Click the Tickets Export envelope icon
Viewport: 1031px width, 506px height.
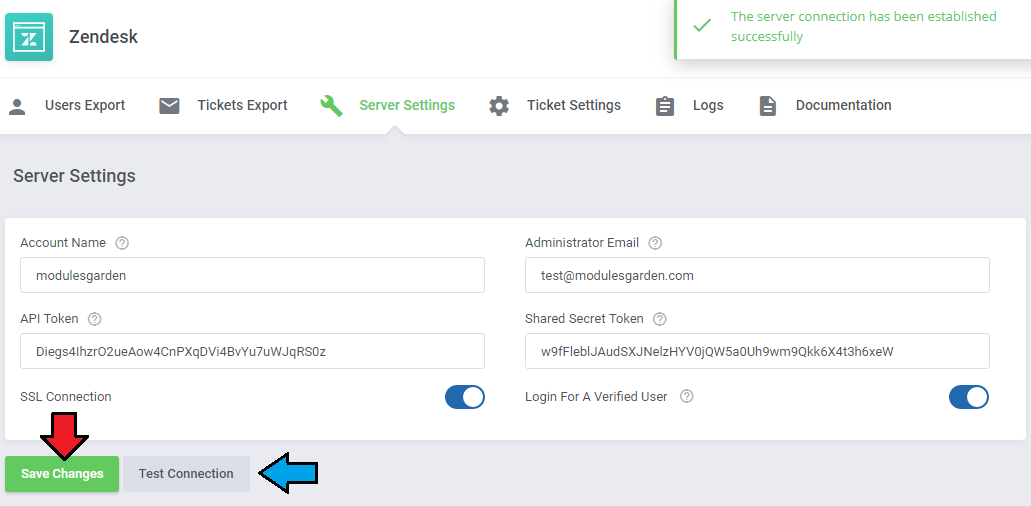170,106
